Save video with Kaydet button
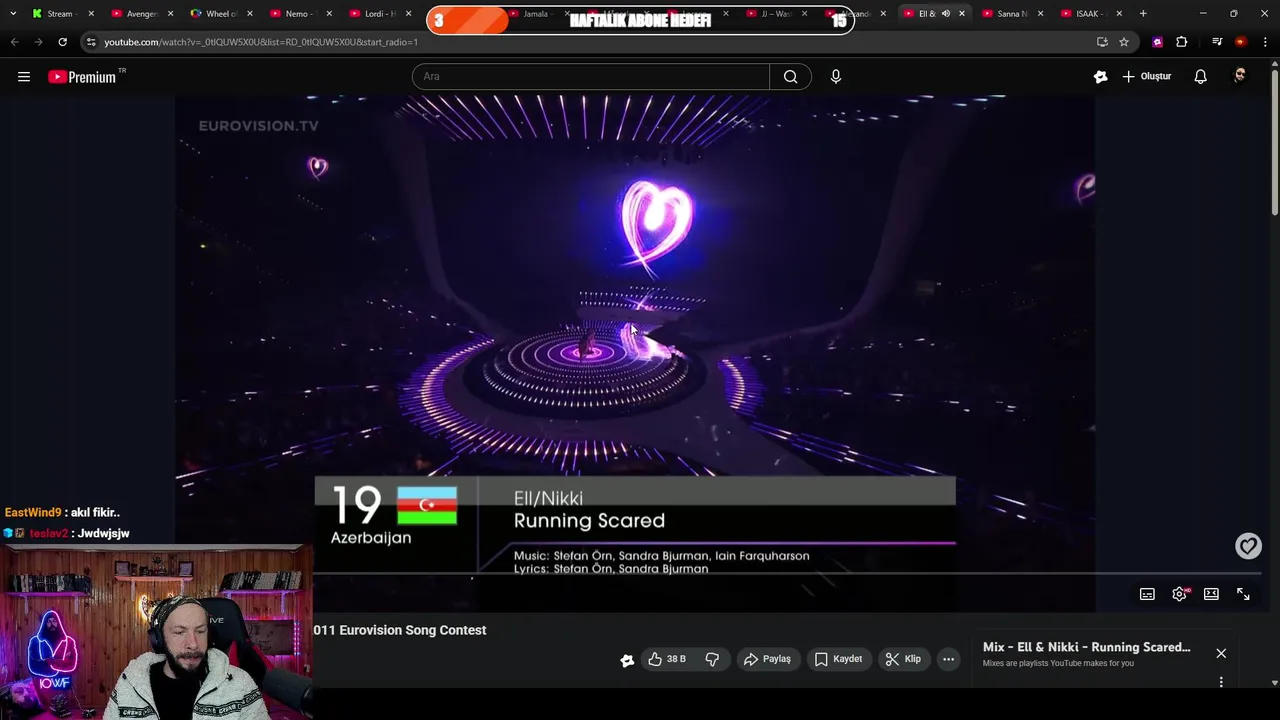1280x720 pixels. coord(838,659)
